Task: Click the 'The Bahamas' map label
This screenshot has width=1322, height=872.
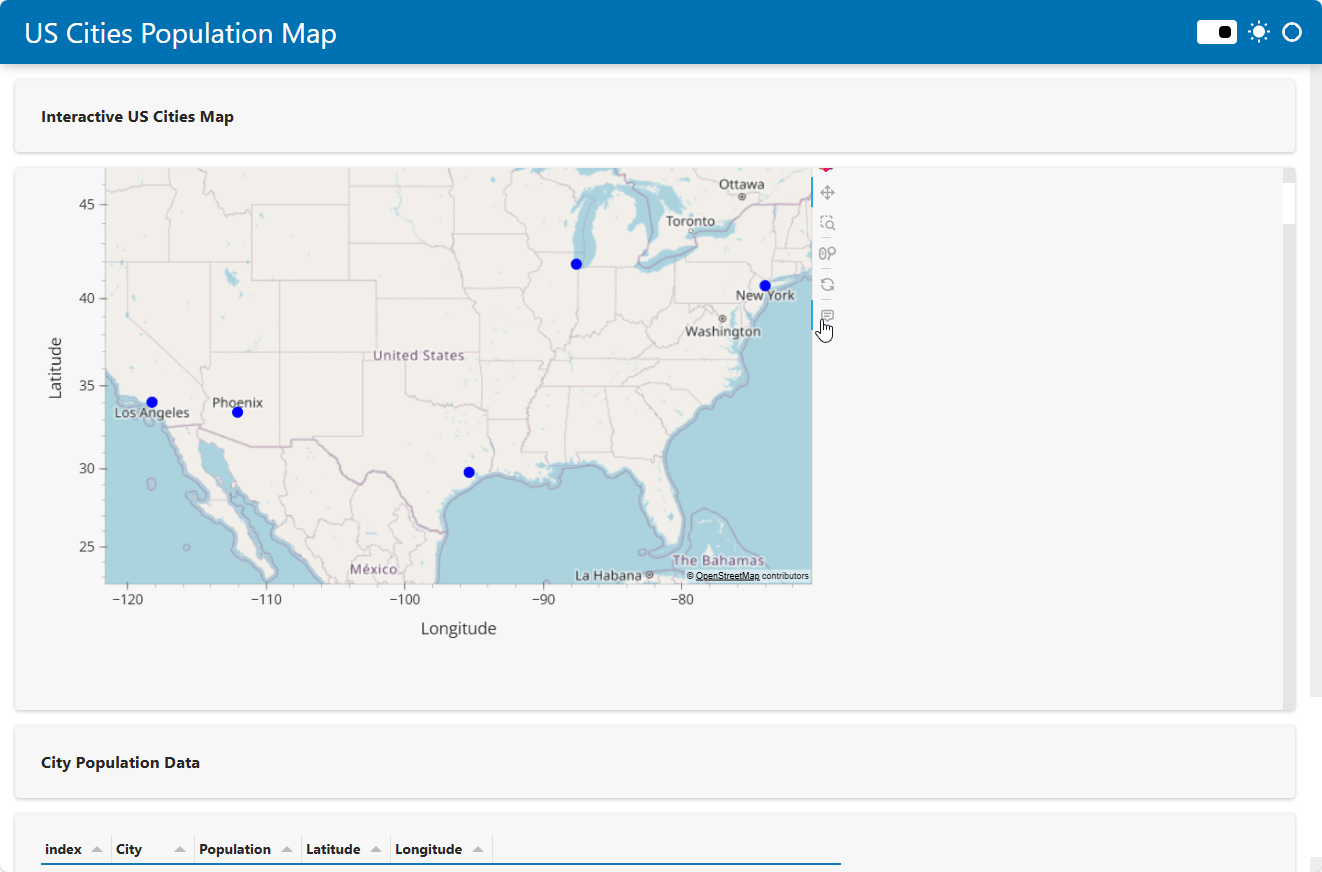Action: (718, 561)
